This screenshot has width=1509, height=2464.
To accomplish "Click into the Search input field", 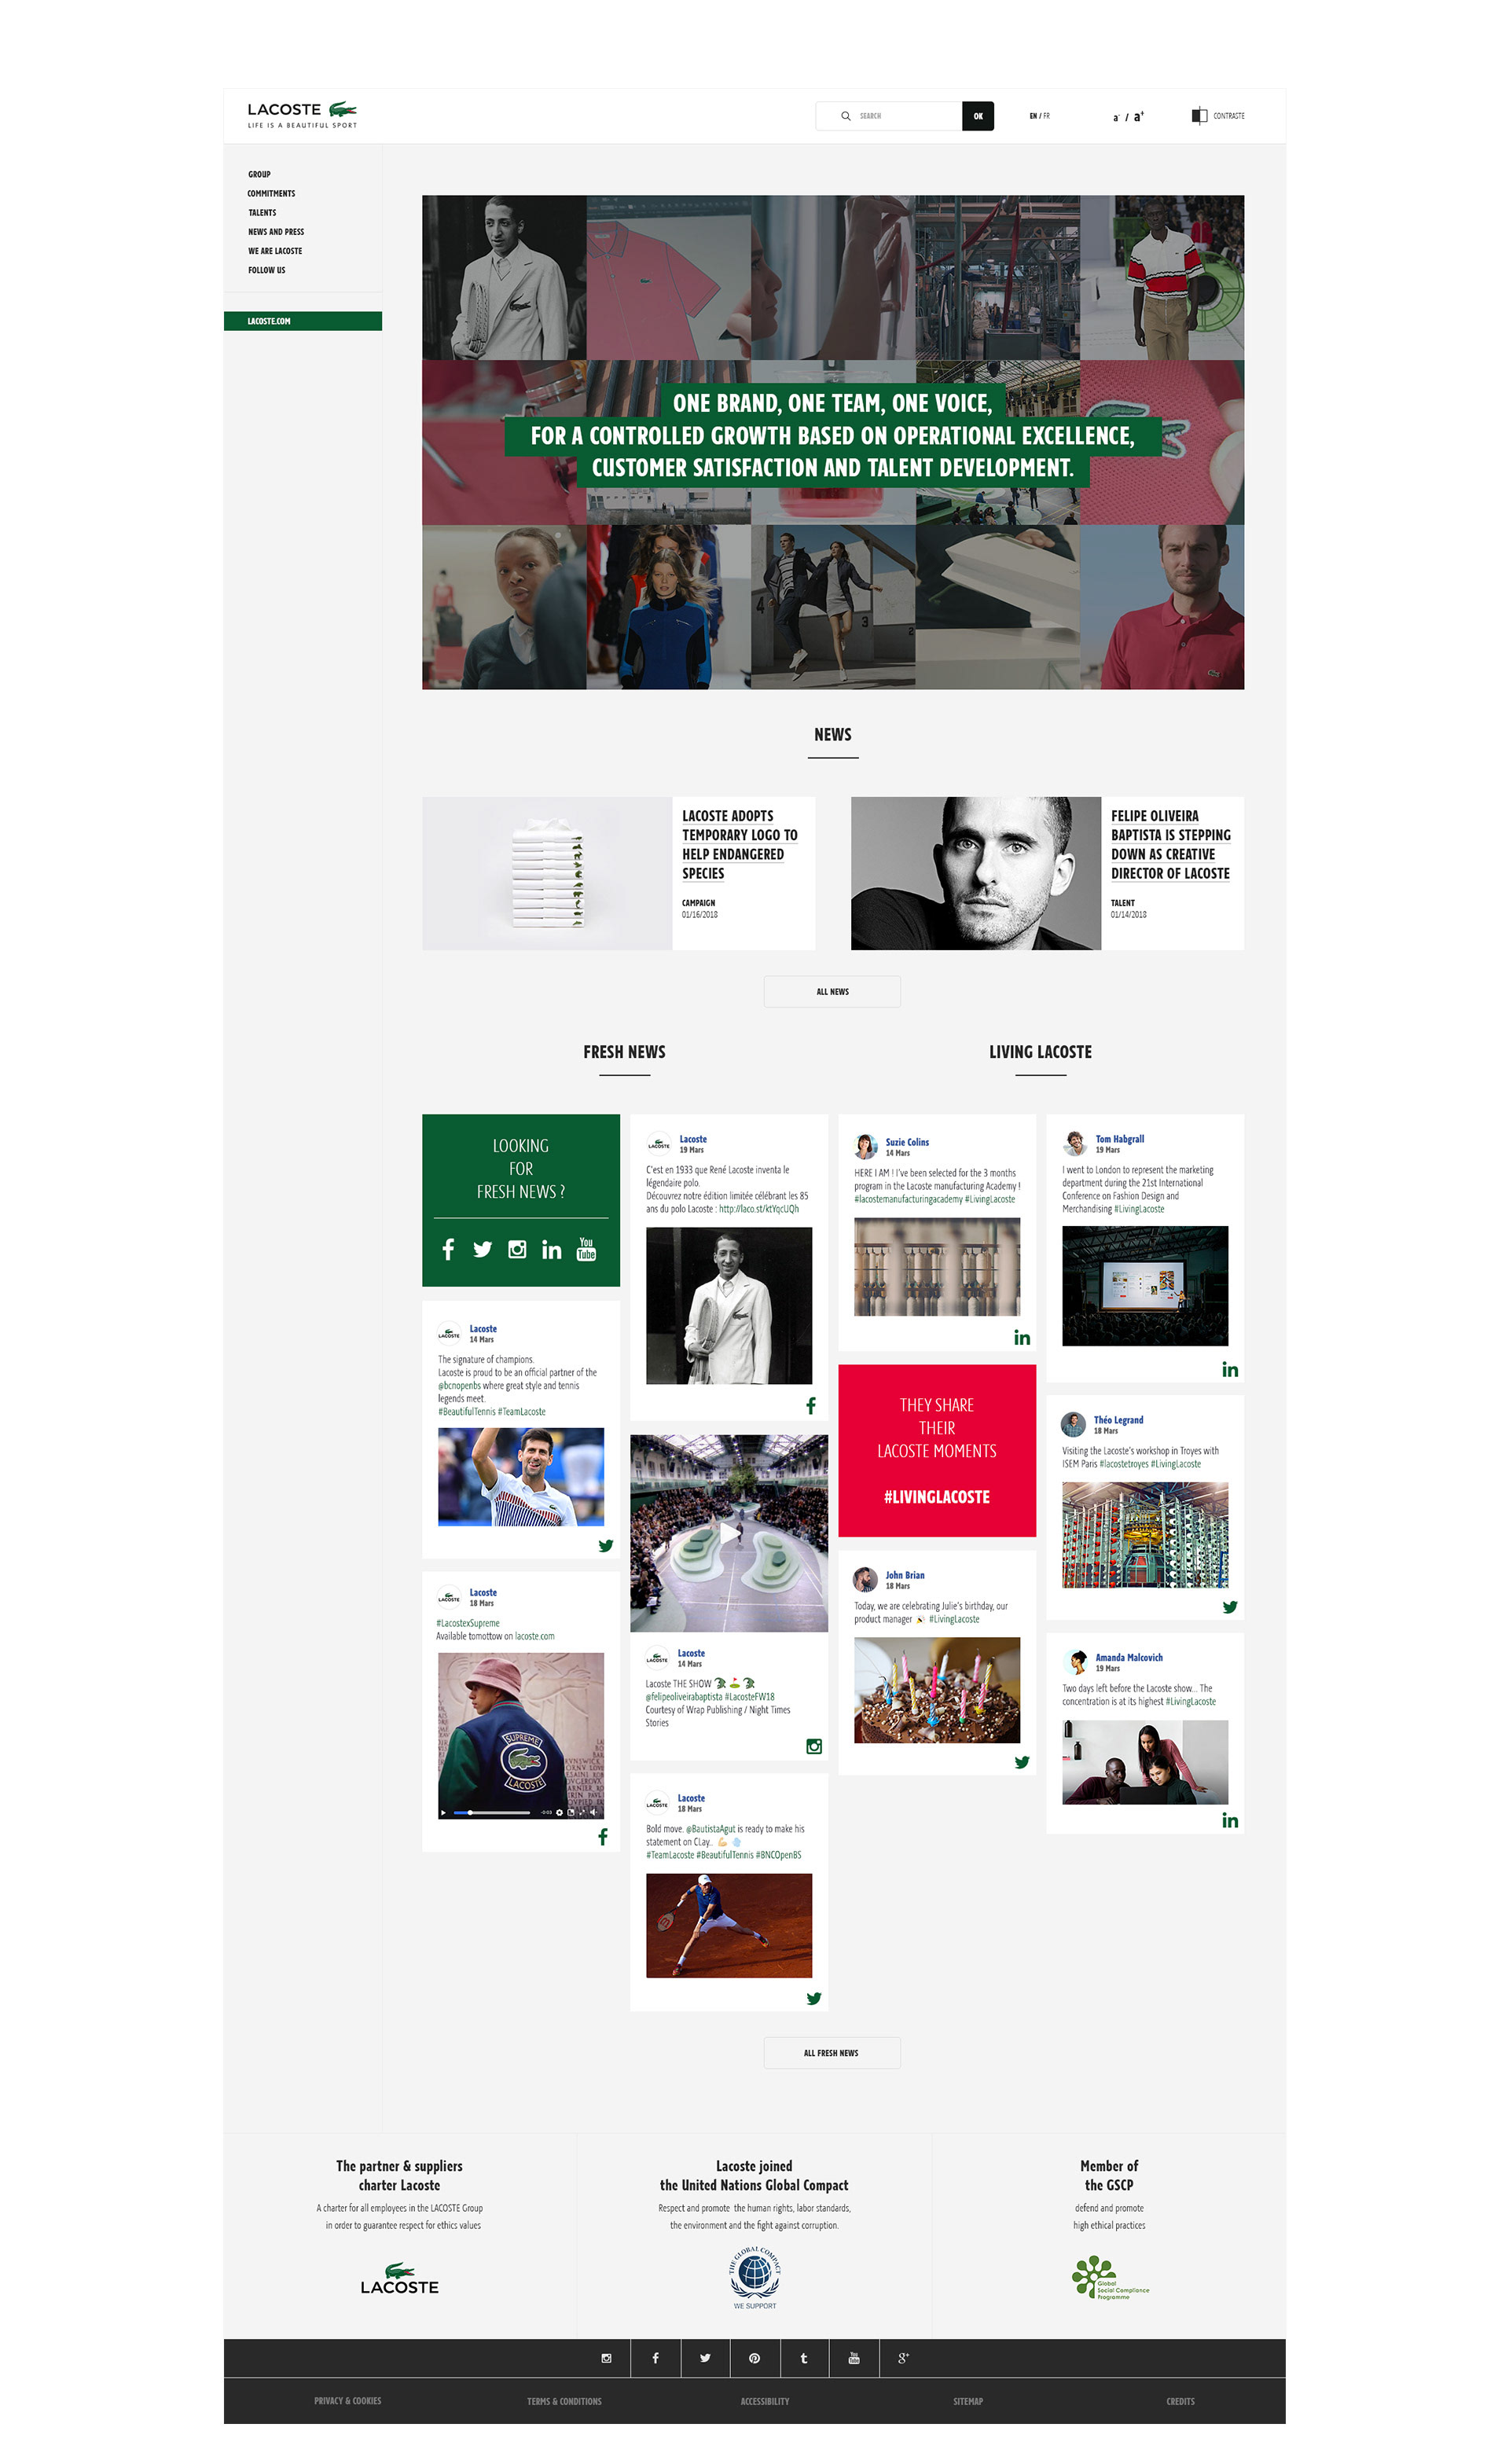I will click(x=898, y=116).
